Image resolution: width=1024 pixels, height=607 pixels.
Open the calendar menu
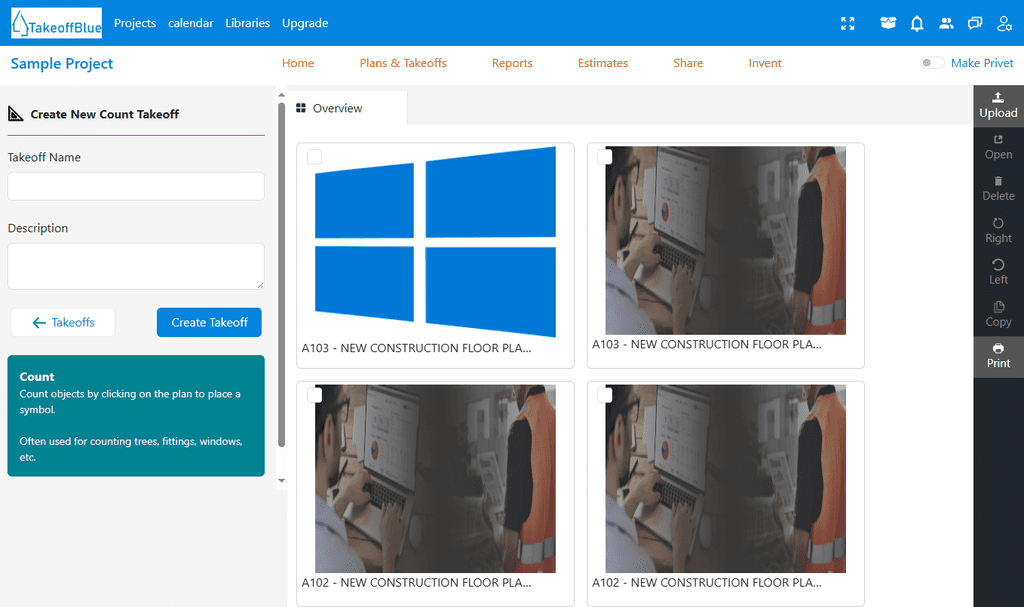[191, 23]
